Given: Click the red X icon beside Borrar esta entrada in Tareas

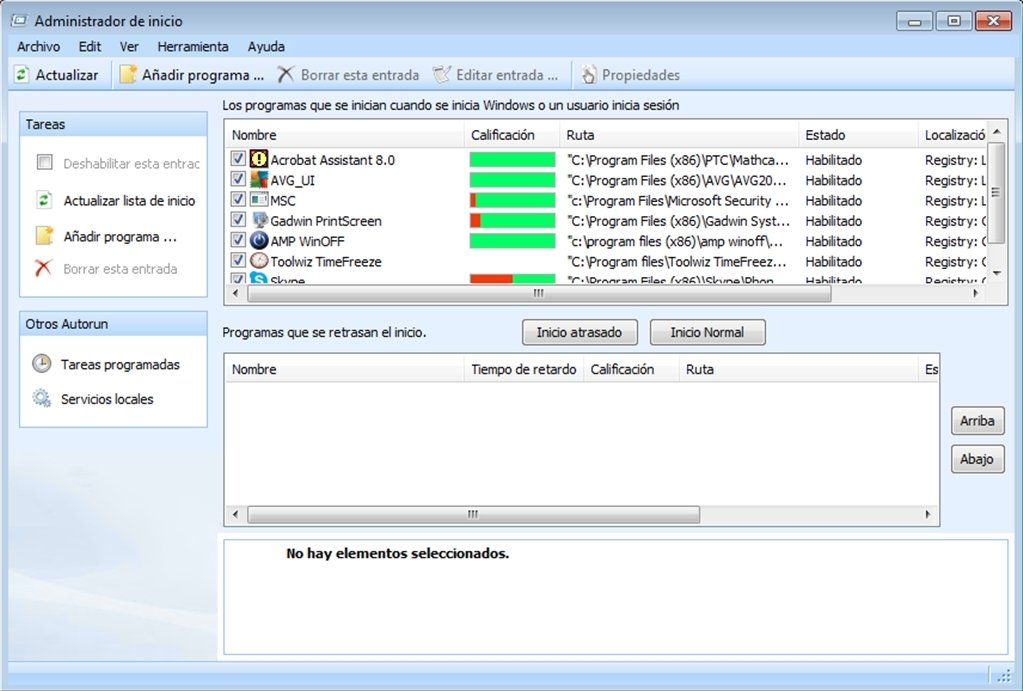Looking at the screenshot, I should (x=43, y=268).
